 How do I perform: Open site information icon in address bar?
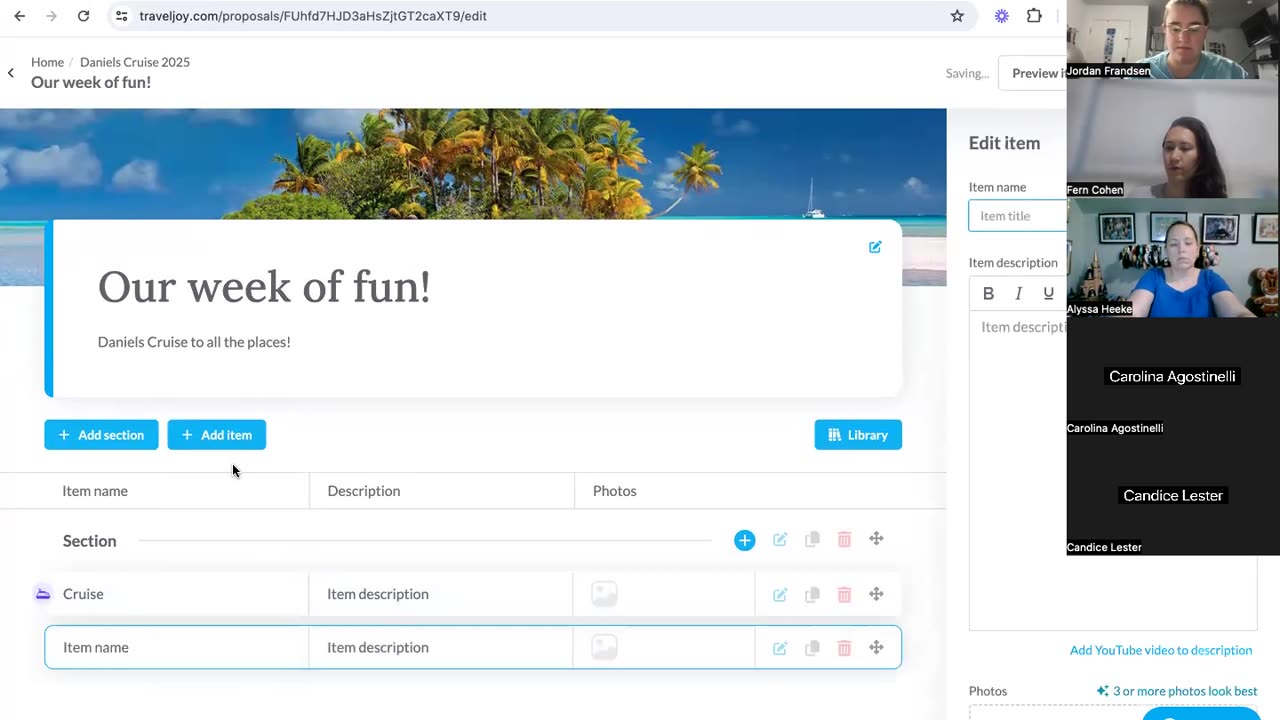pos(121,16)
